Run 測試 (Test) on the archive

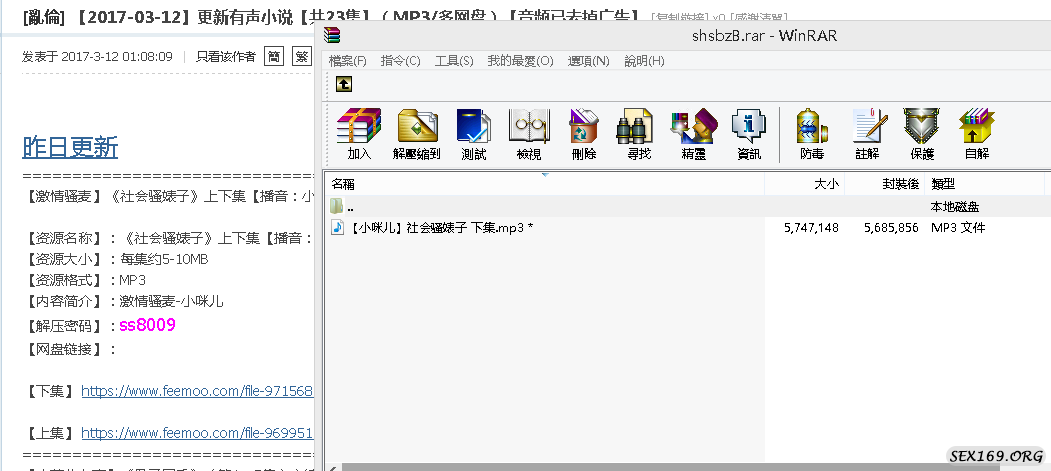tap(473, 134)
